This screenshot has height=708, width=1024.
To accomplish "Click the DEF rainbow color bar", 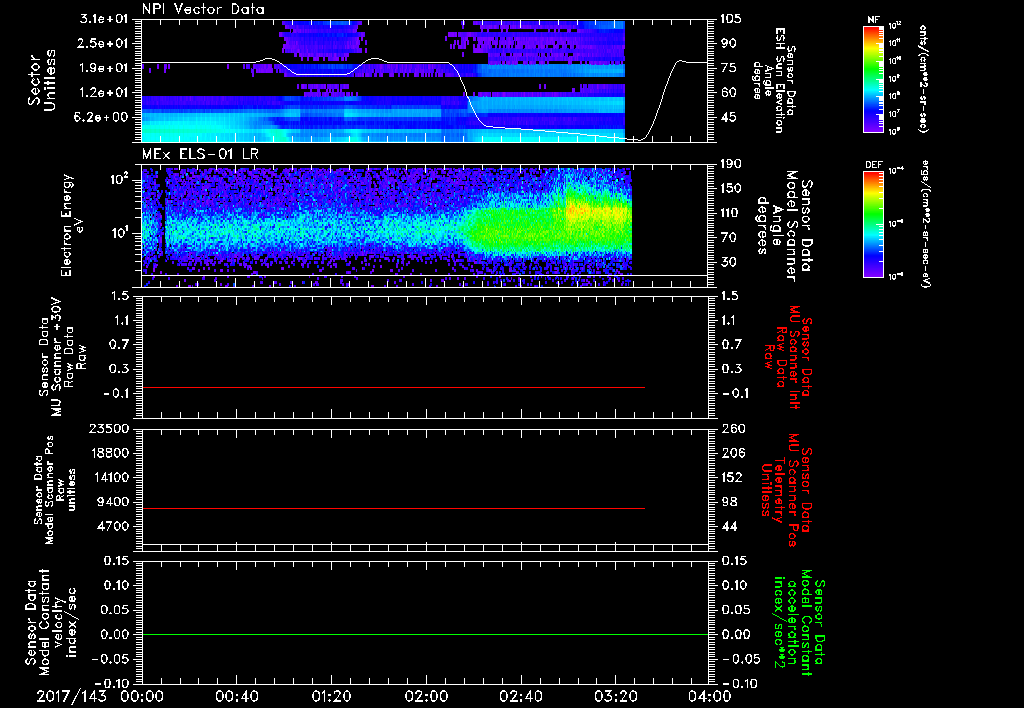I will 873,224.
